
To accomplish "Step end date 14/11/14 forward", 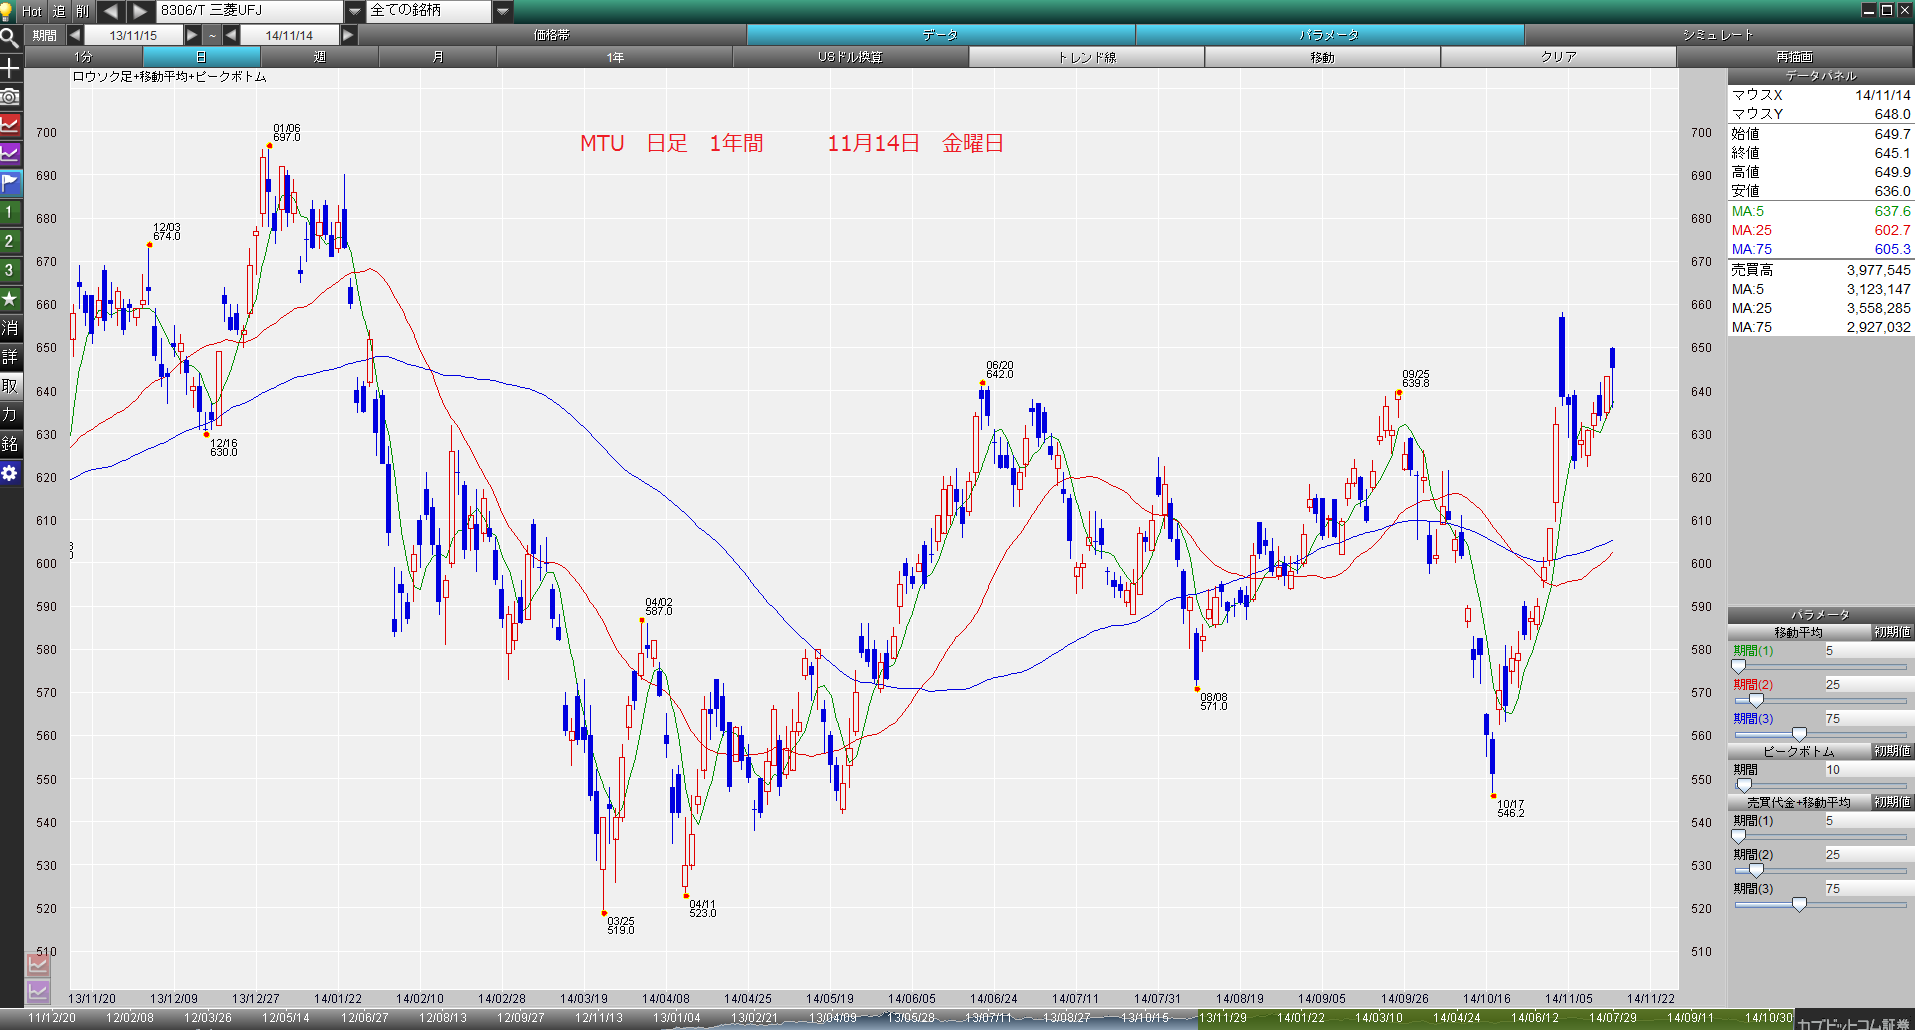I will pyautogui.click(x=348, y=35).
